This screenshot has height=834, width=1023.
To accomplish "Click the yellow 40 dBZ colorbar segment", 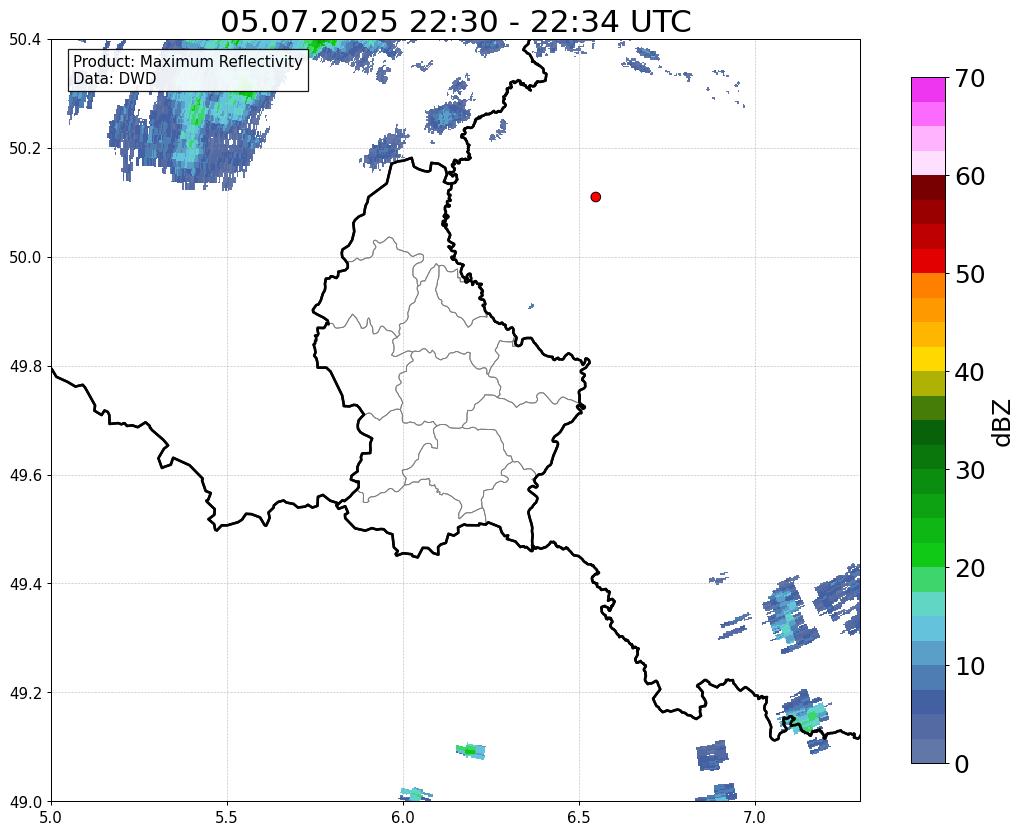I will click(928, 359).
